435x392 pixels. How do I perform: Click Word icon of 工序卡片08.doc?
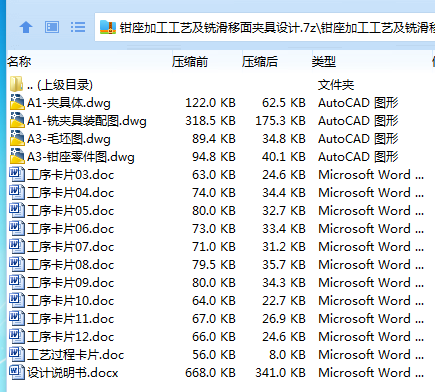(17, 264)
